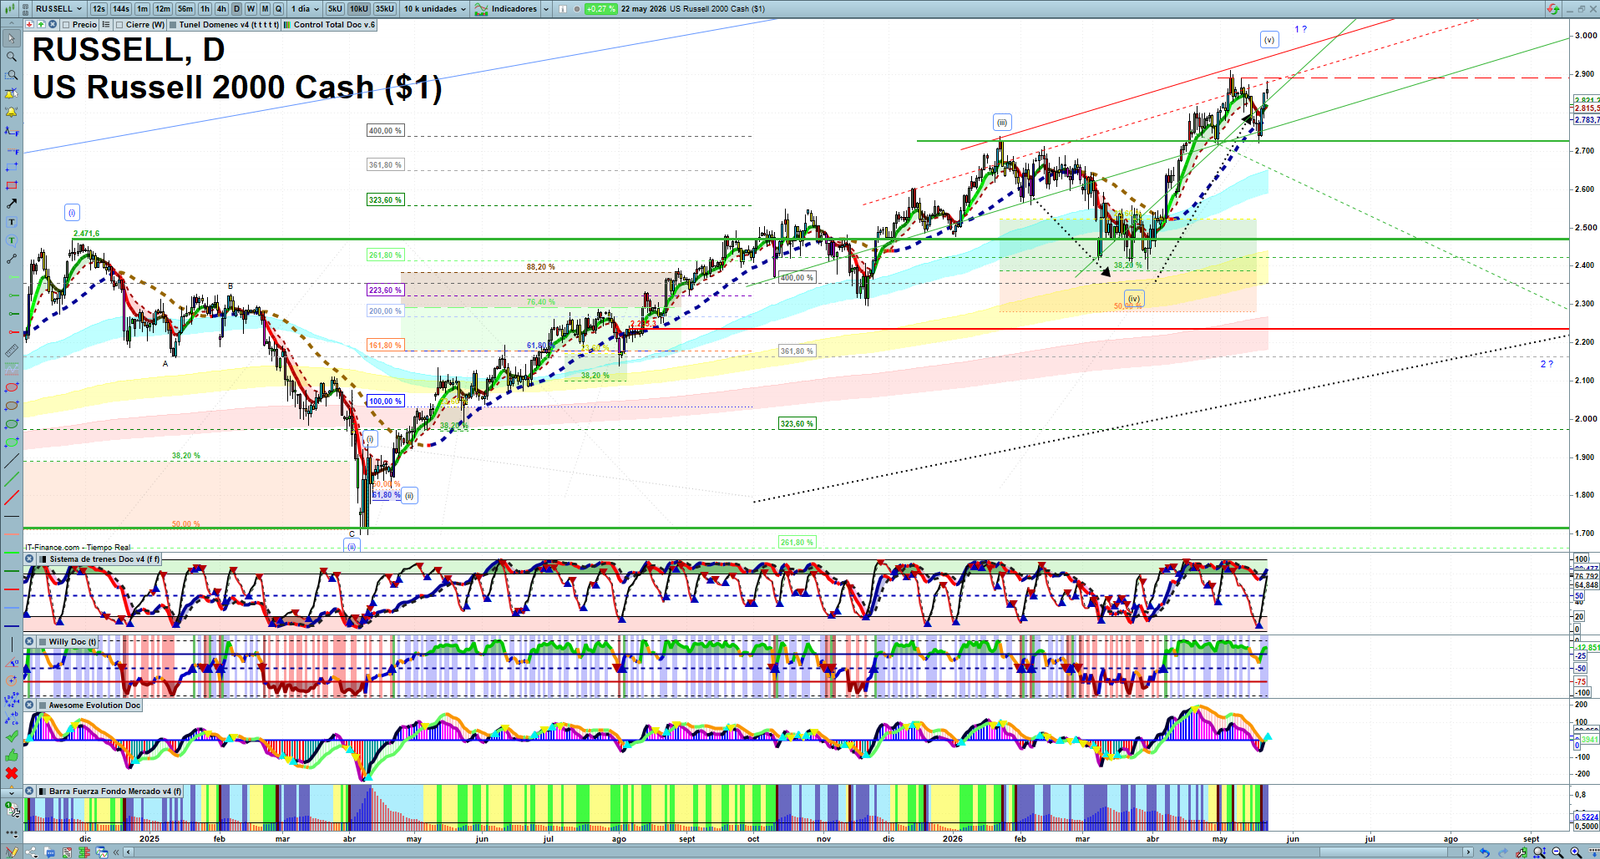Toggle the Cierre (W) checkbox
This screenshot has height=859, width=1600.
click(119, 24)
